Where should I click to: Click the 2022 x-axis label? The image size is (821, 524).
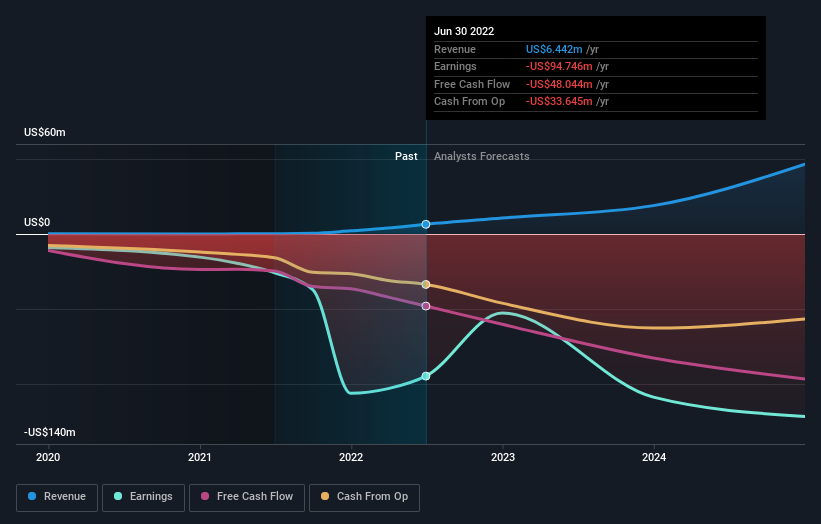[351, 457]
